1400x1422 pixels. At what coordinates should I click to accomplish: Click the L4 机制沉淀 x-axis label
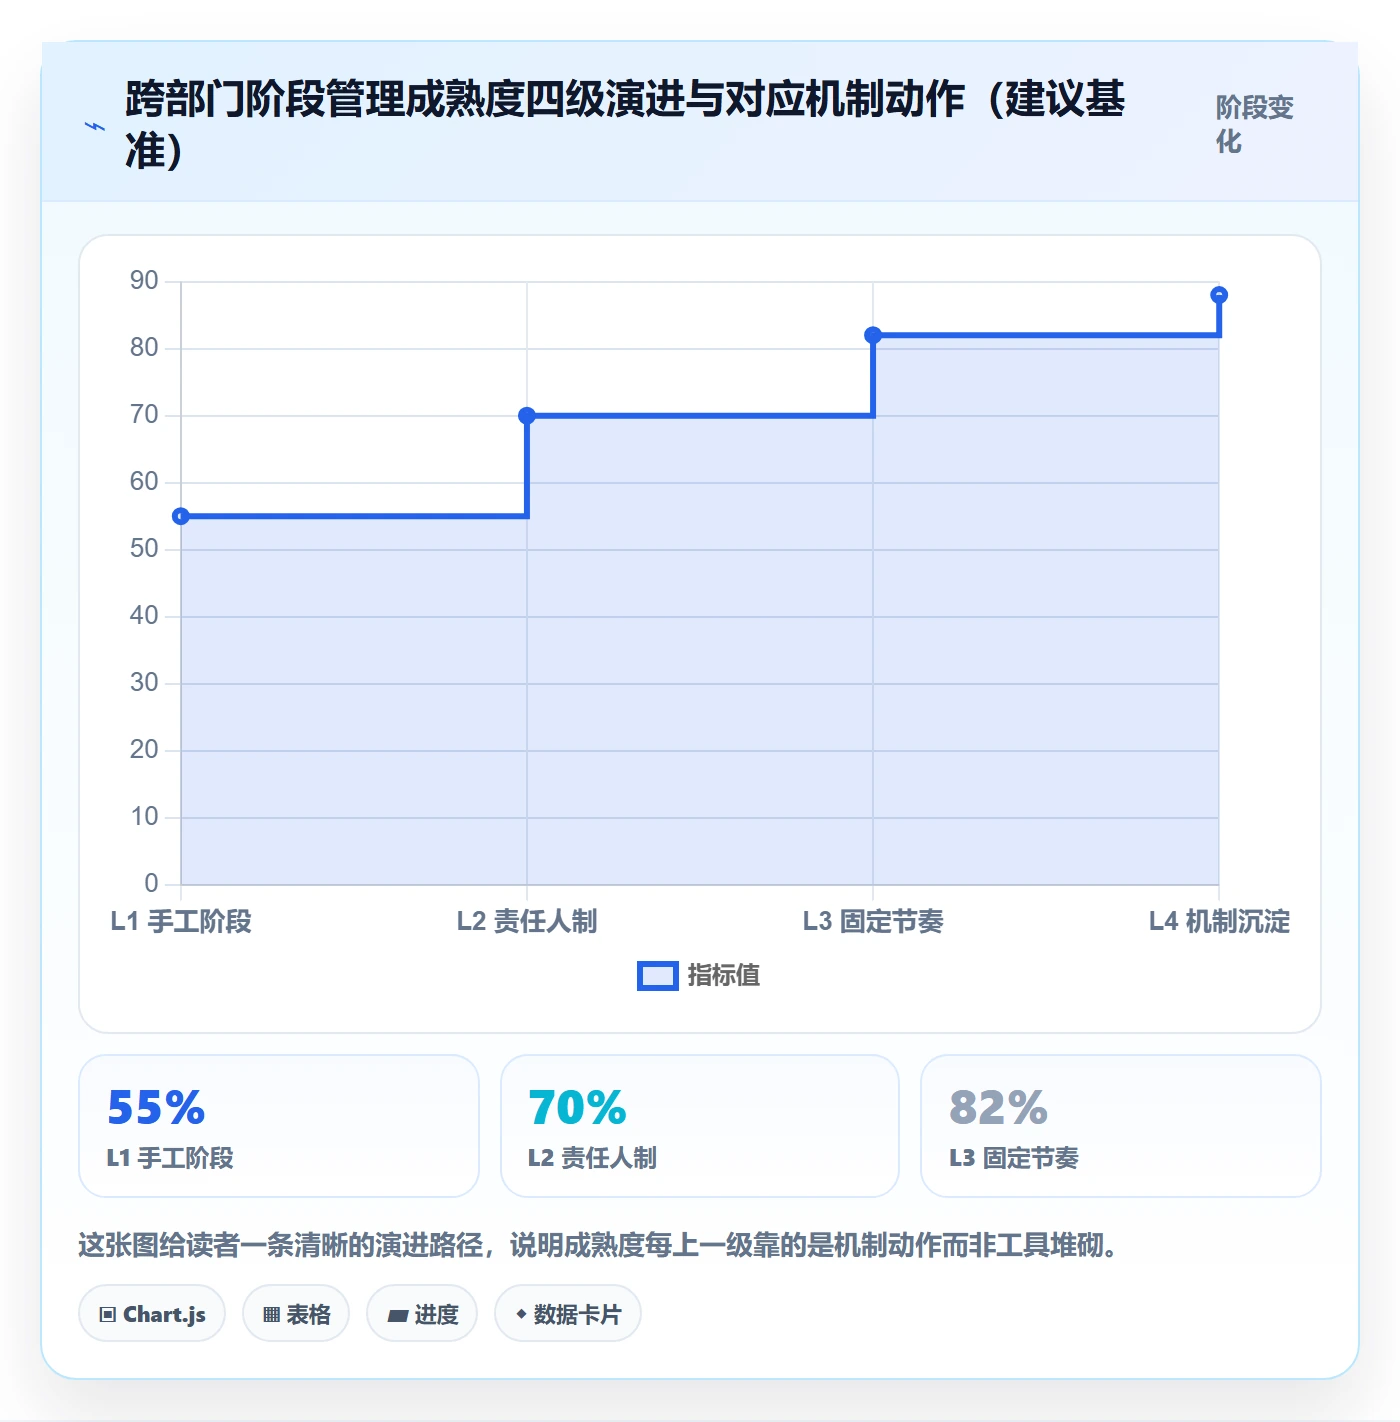click(1219, 922)
